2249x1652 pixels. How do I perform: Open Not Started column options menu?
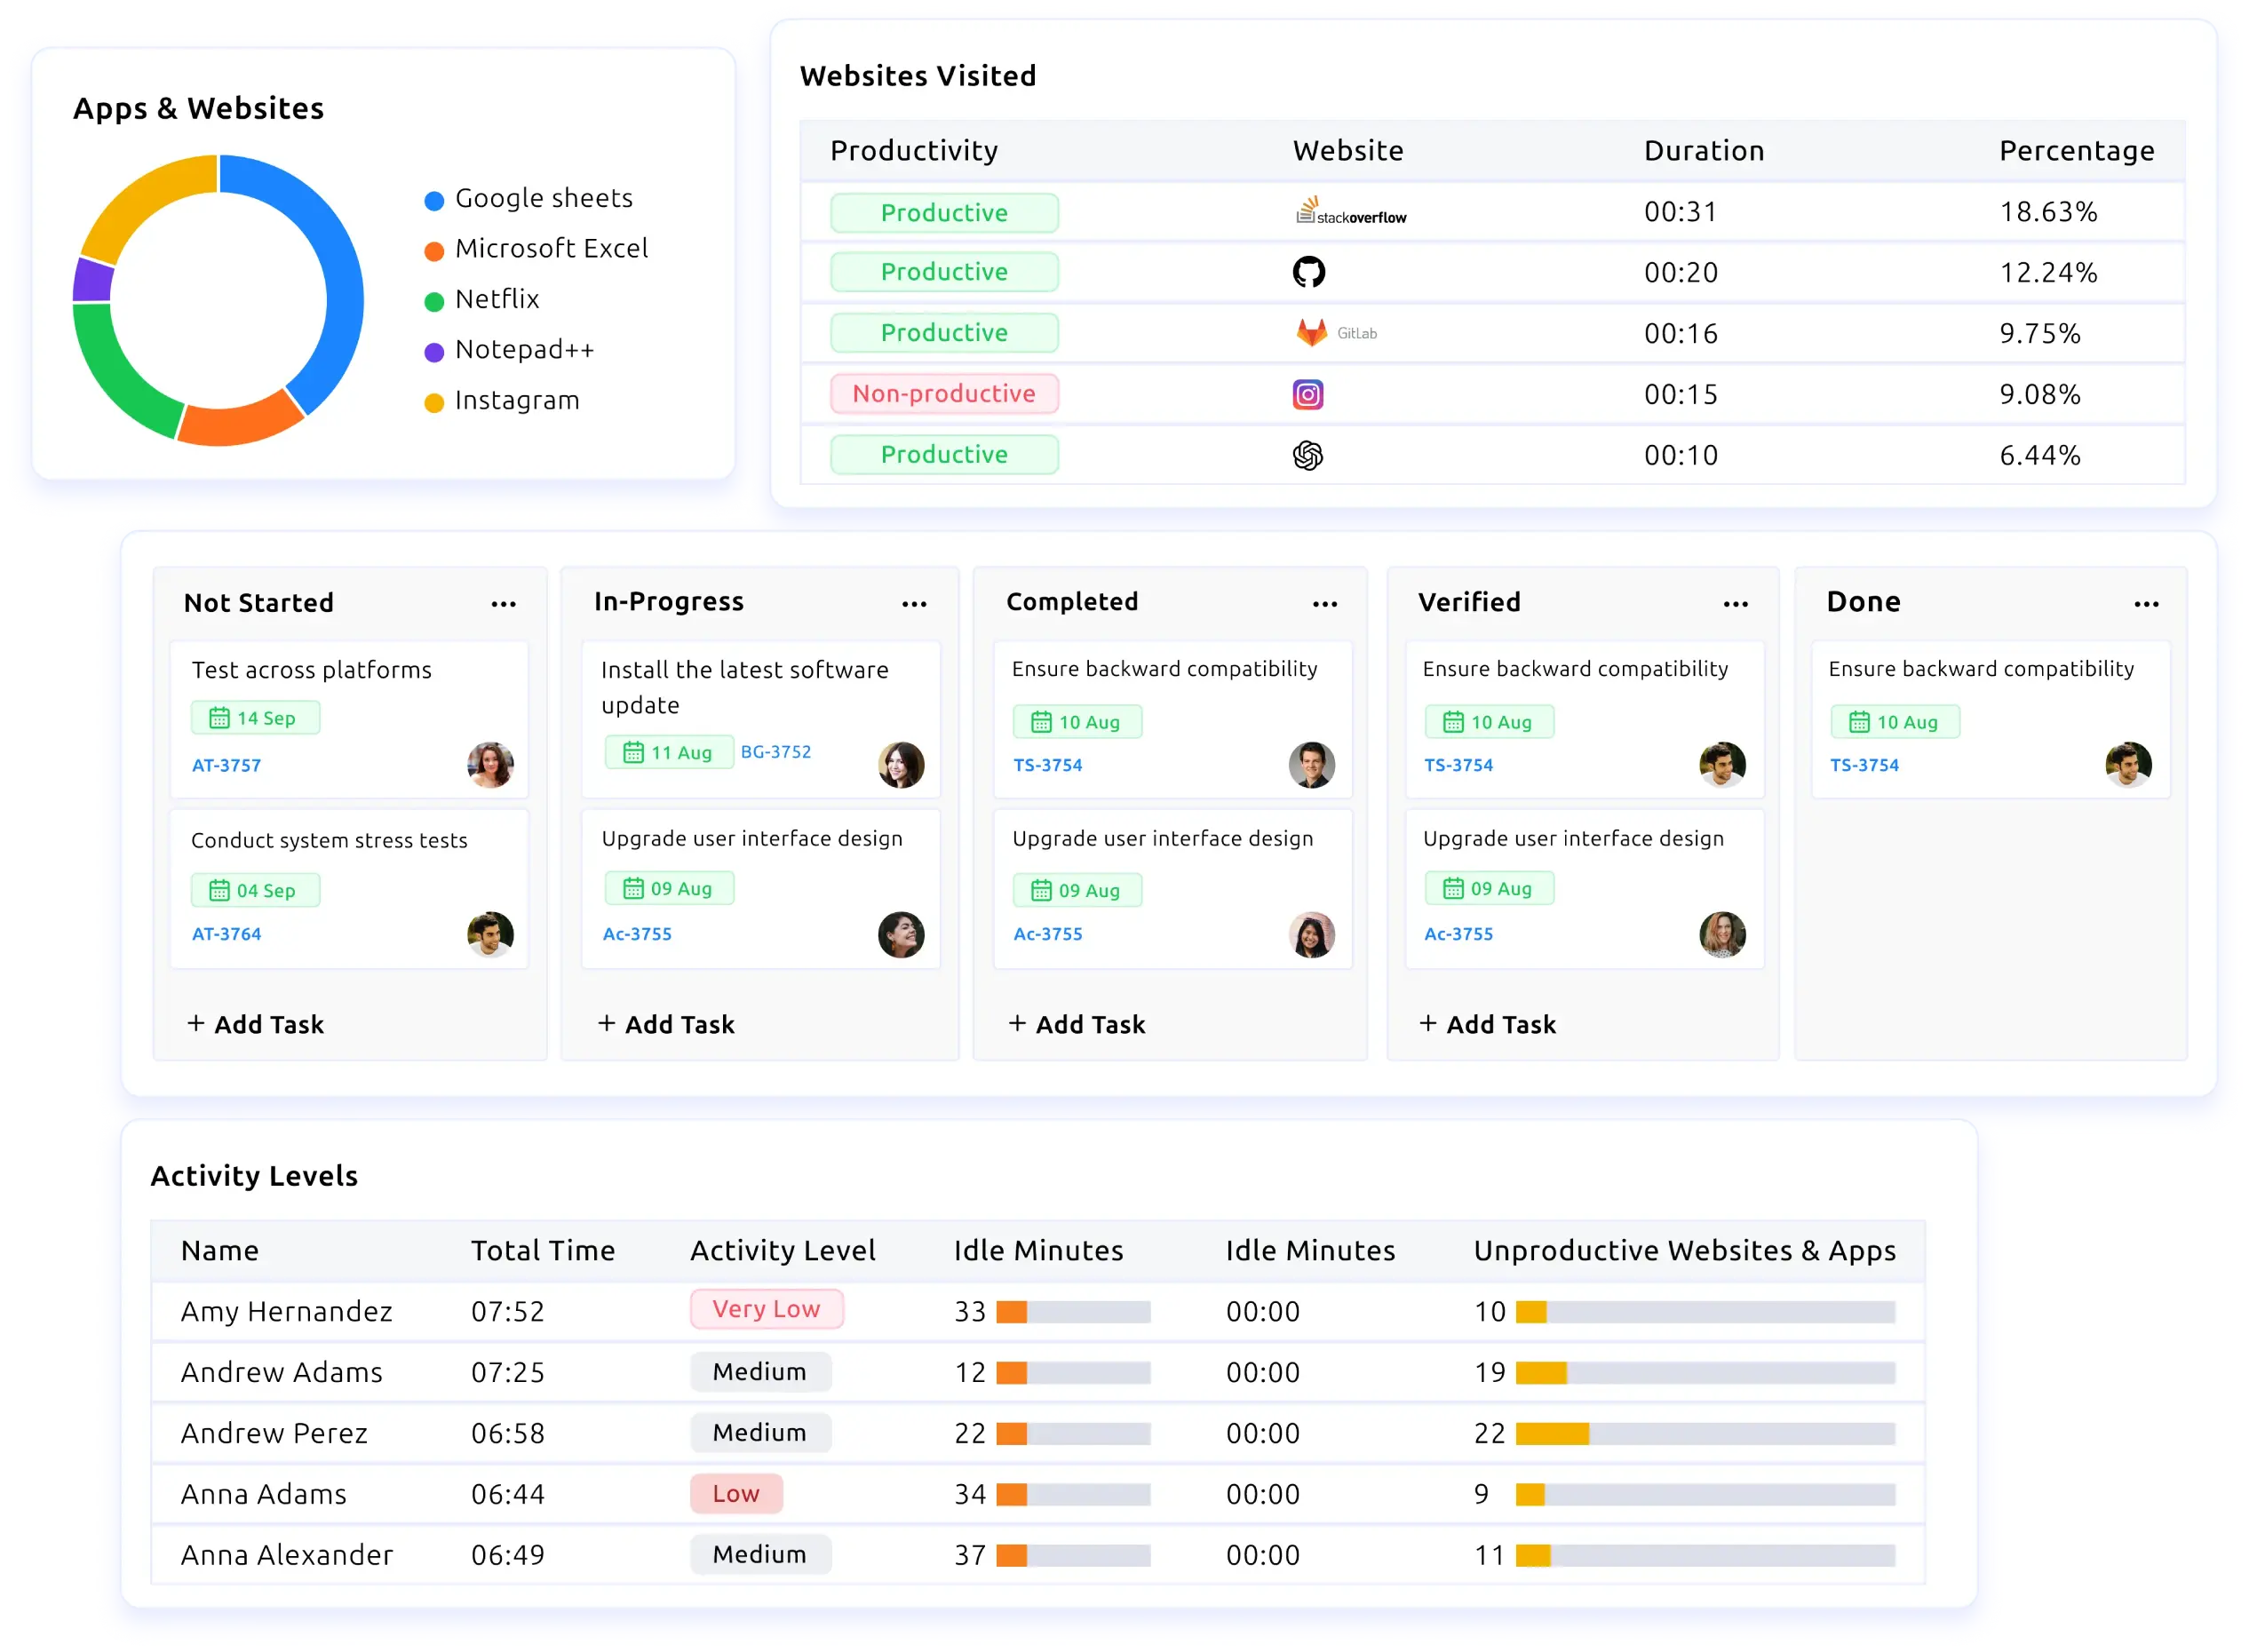coord(503,604)
